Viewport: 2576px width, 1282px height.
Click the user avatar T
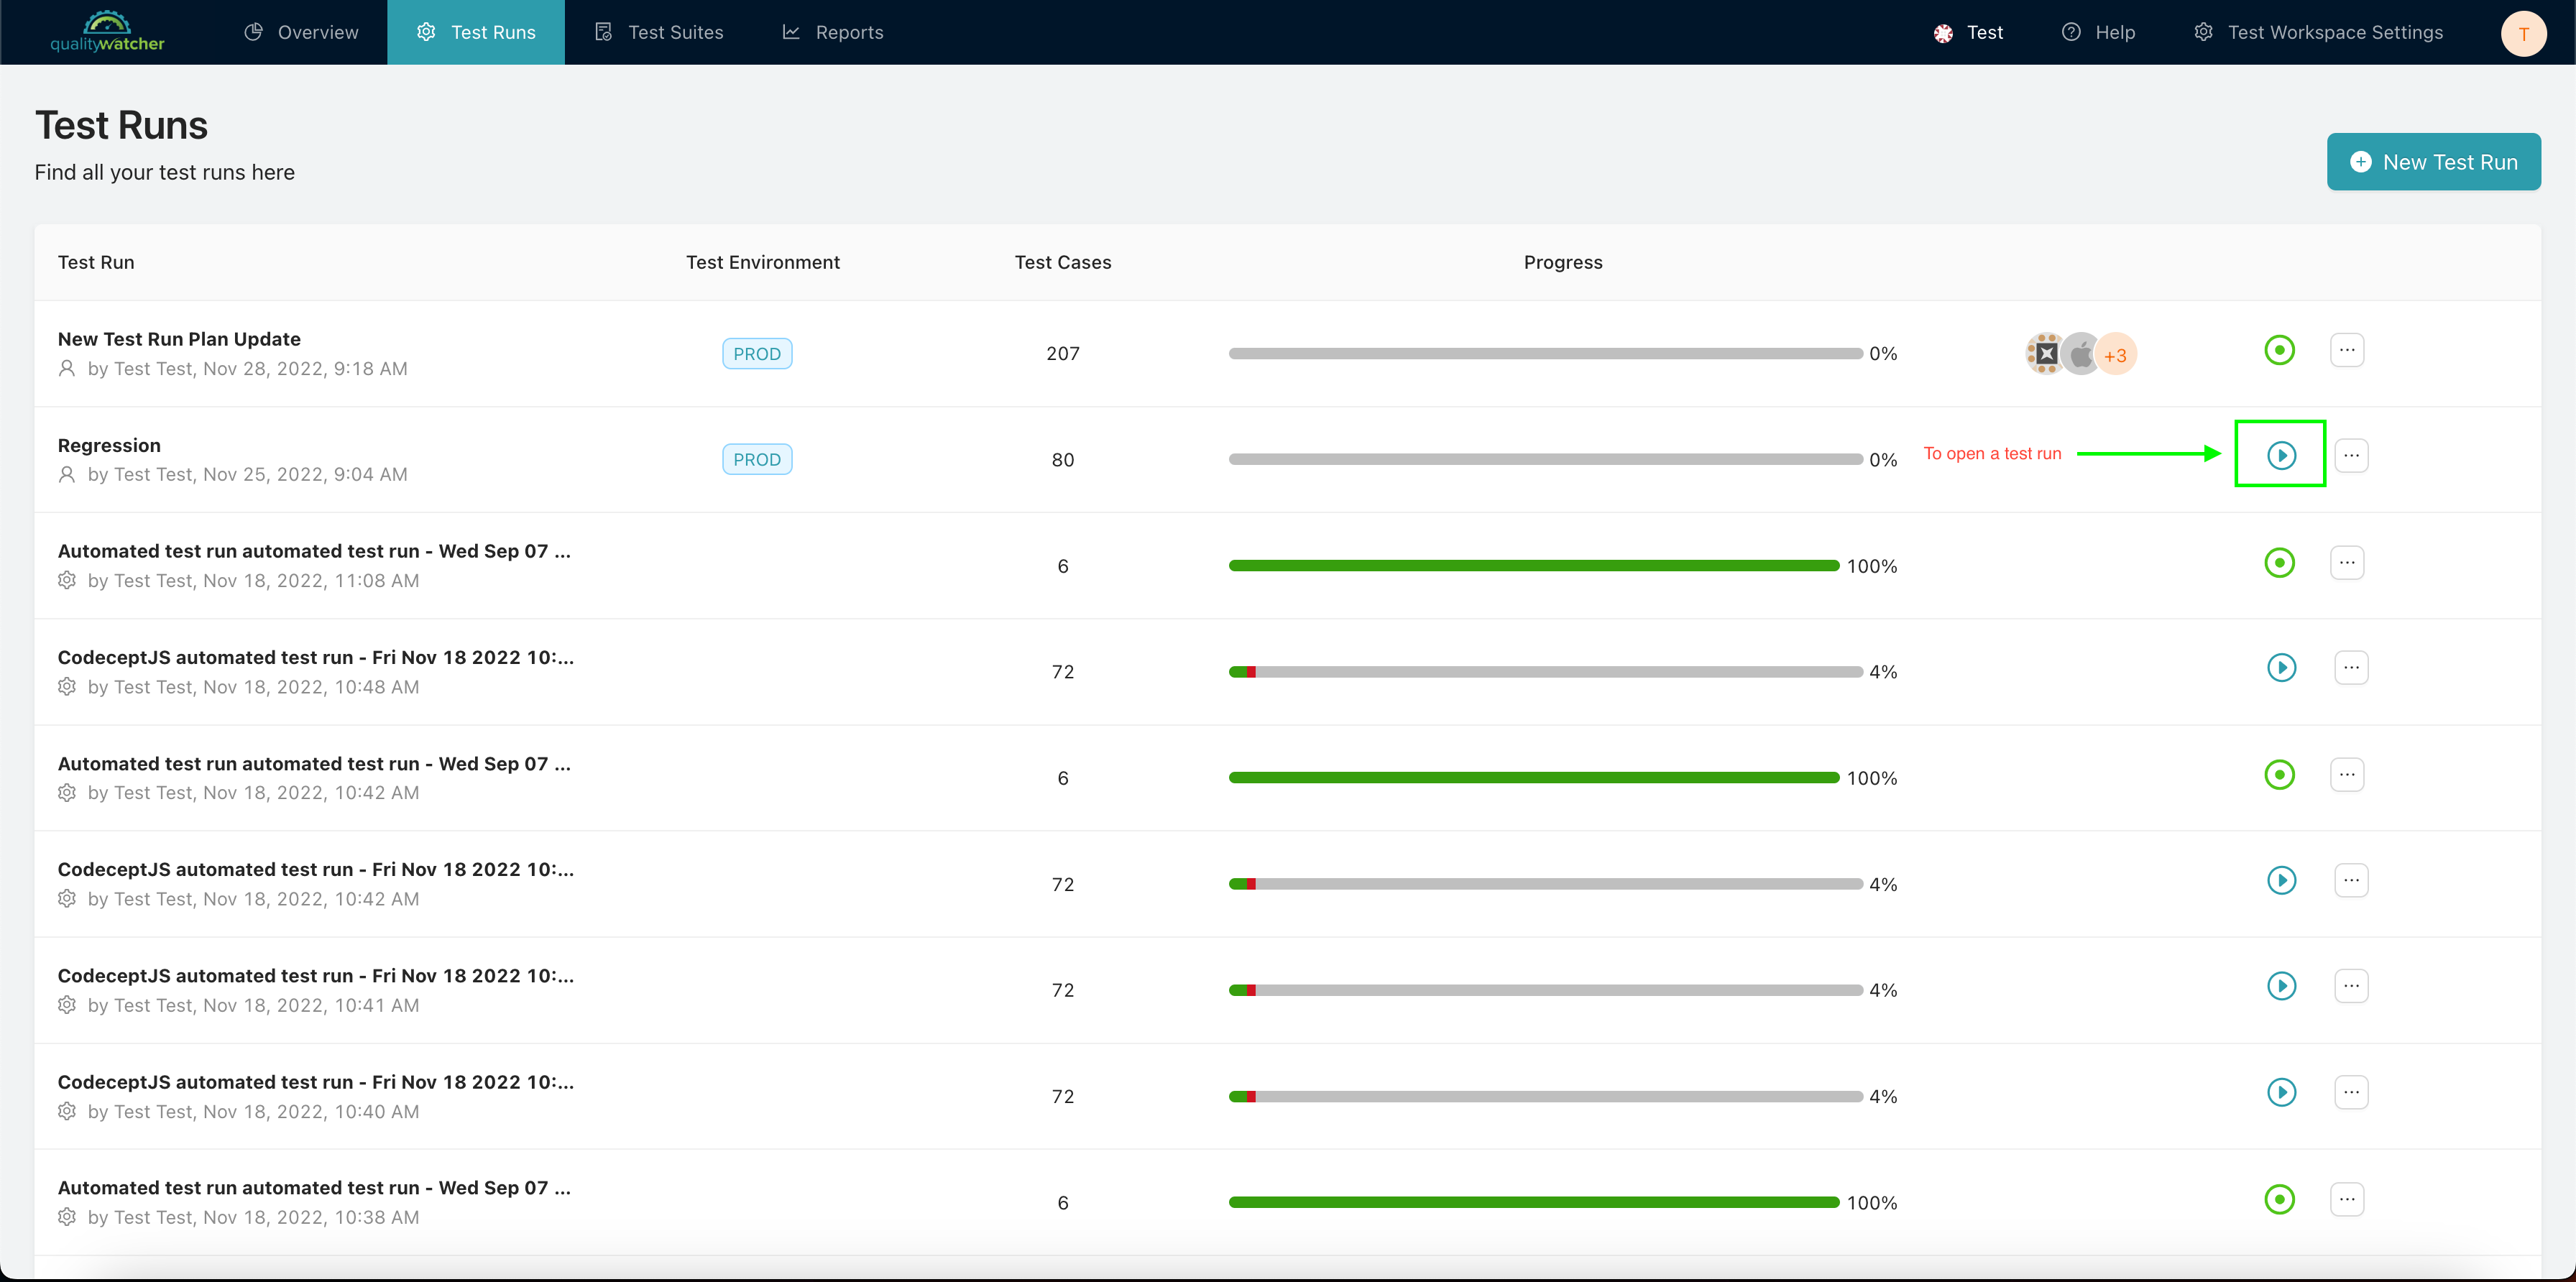coord(2523,33)
